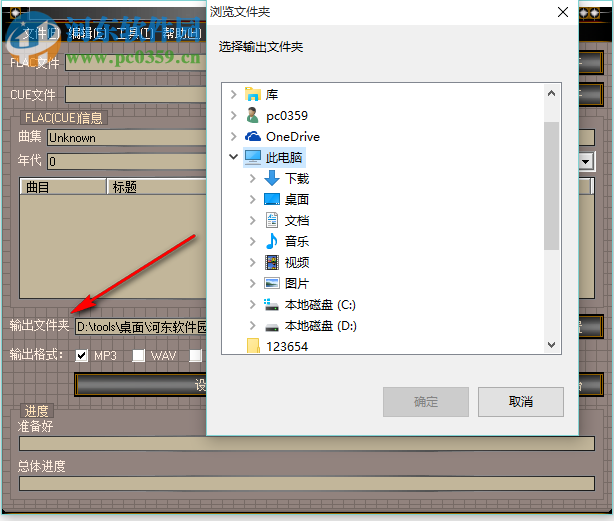The width and height of the screenshot is (614, 521).
Task: Select the 本地磁盘 (D:) tree item label
Action: pyautogui.click(x=320, y=325)
